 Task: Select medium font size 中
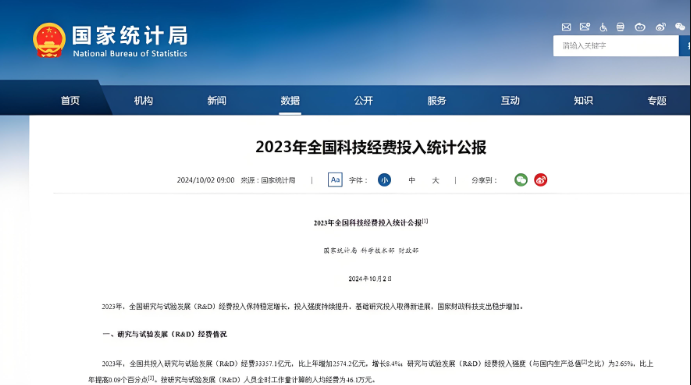coord(412,180)
